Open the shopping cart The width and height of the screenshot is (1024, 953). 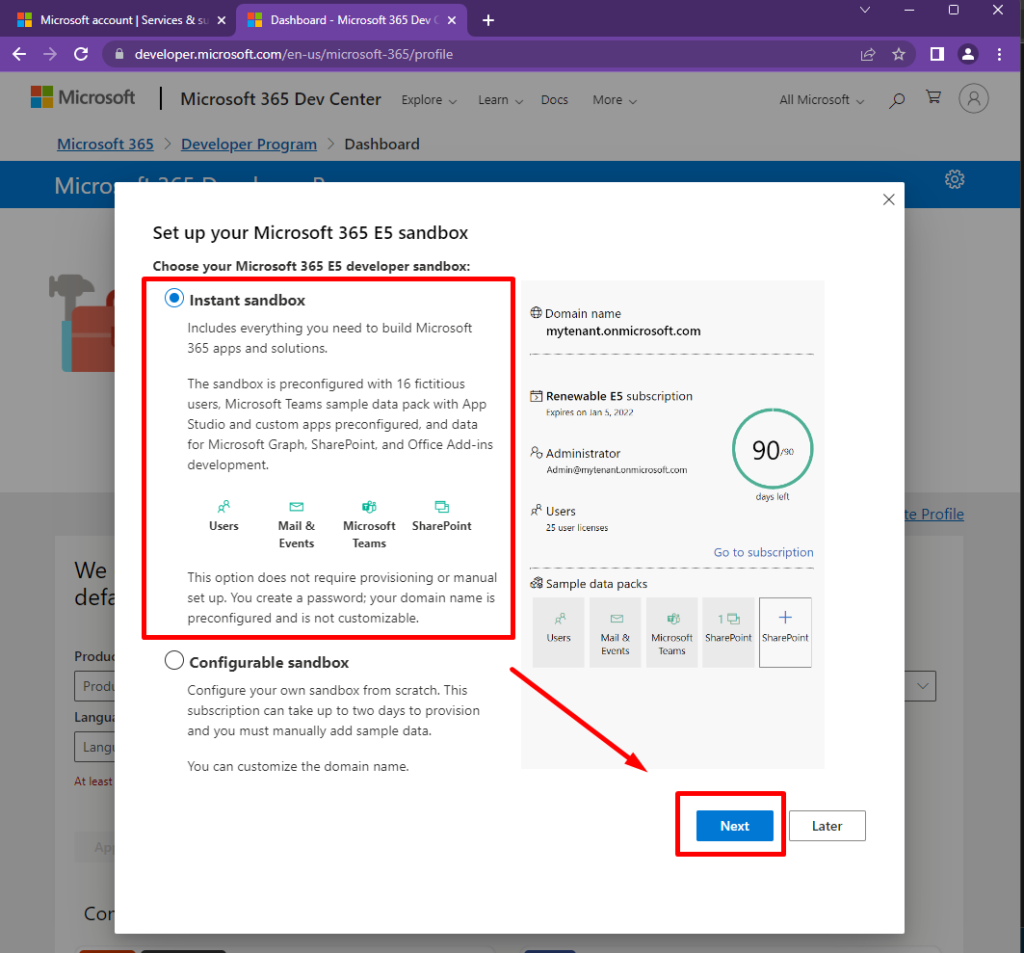pyautogui.click(x=934, y=97)
